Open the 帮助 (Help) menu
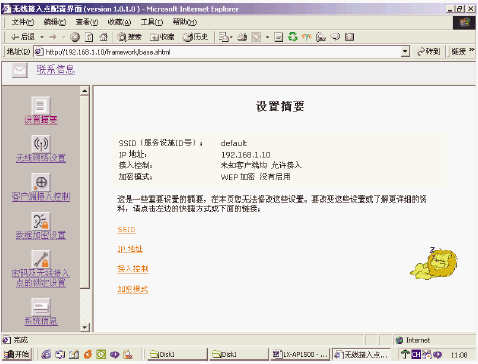478x364 pixels. click(184, 22)
